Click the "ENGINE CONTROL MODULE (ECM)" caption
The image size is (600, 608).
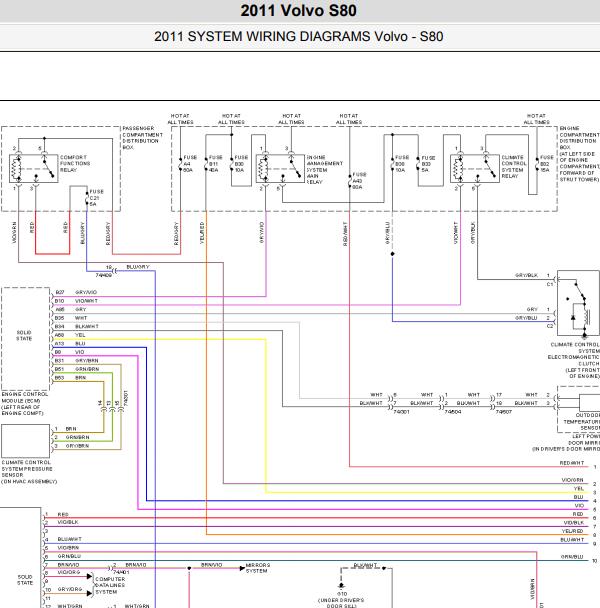click(x=25, y=404)
